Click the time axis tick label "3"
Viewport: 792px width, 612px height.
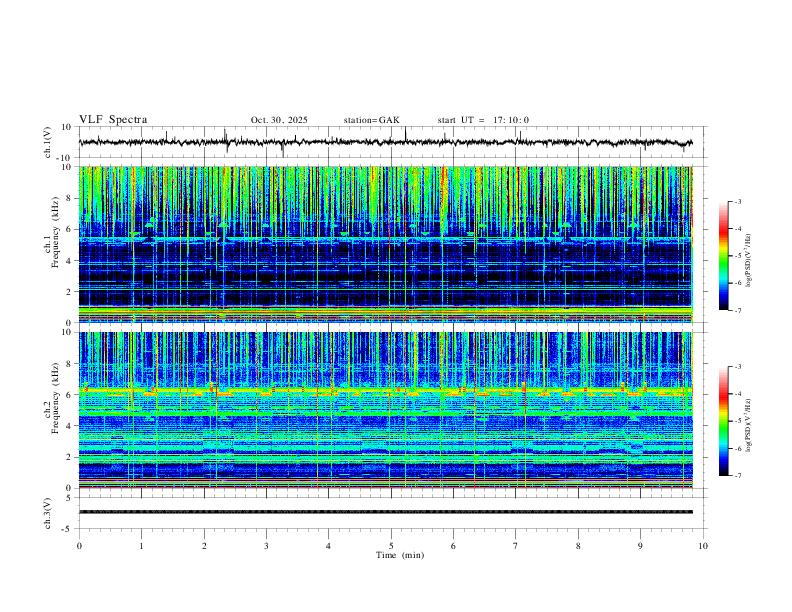tap(266, 546)
